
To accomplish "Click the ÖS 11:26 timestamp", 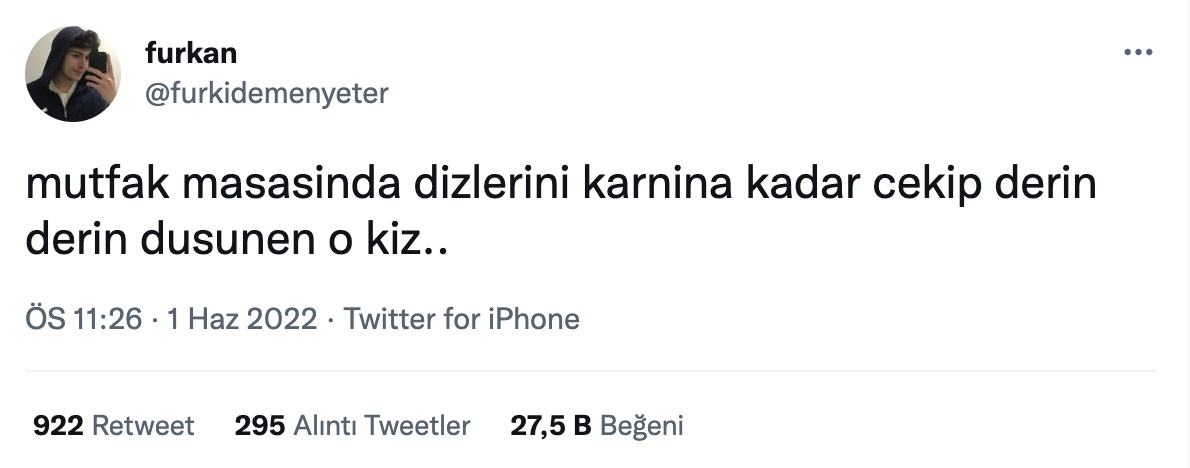I will [83, 319].
